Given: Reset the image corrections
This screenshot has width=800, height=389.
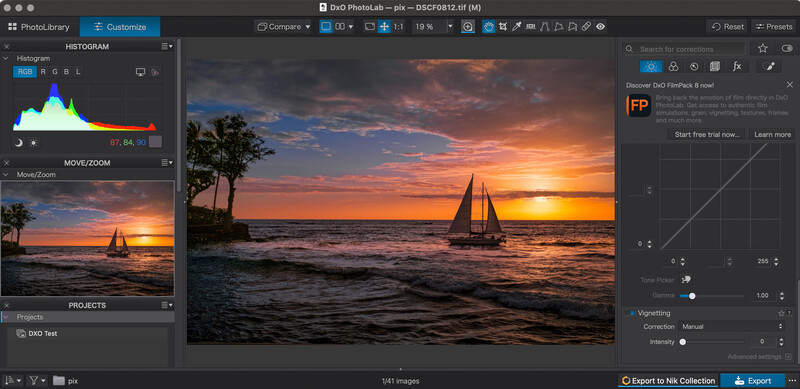Looking at the screenshot, I should [x=727, y=27].
